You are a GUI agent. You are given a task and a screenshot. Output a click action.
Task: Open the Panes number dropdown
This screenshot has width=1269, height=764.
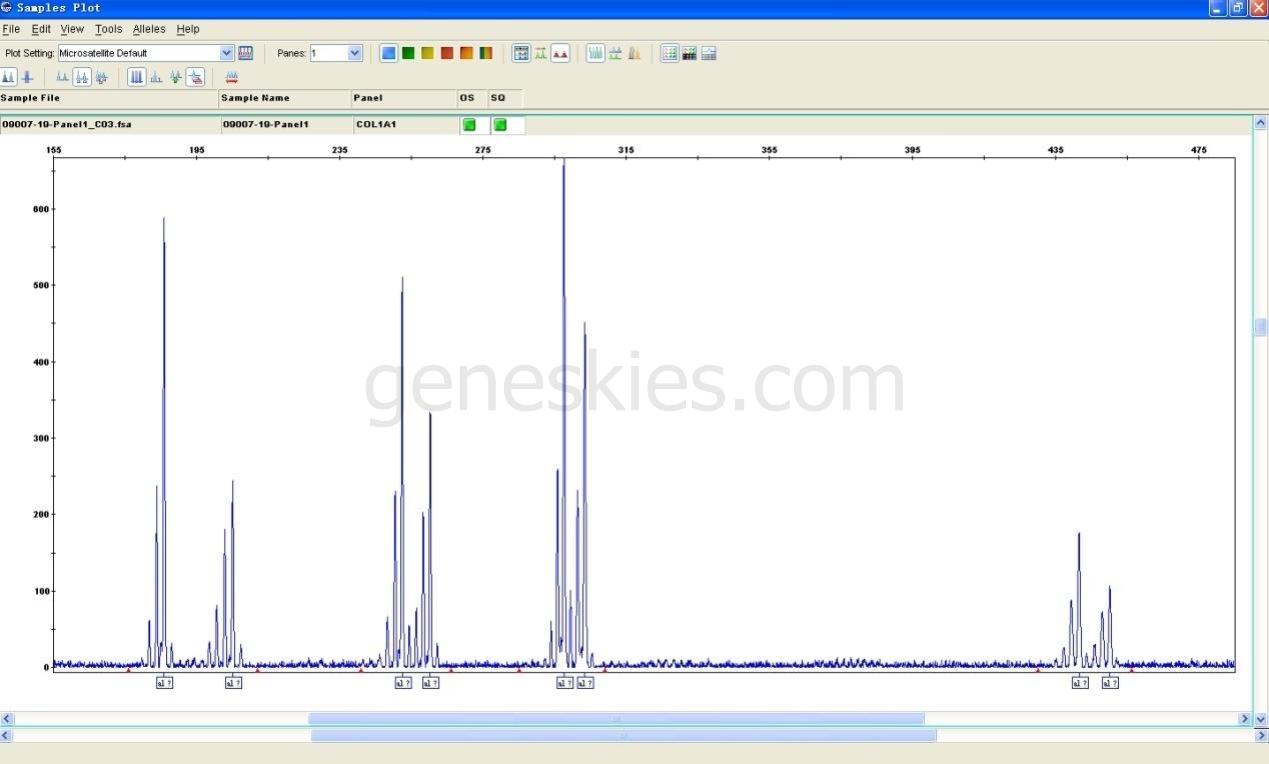[354, 53]
